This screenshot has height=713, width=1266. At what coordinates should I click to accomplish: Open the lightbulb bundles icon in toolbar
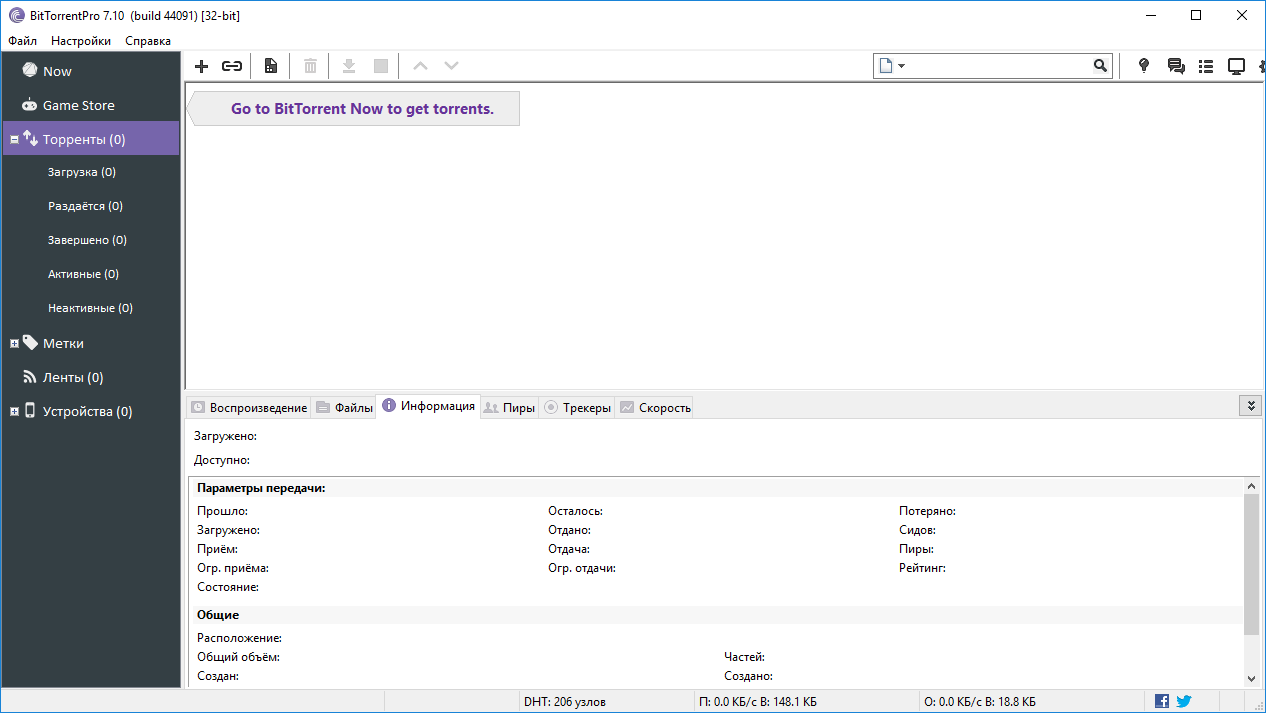pyautogui.click(x=1144, y=66)
